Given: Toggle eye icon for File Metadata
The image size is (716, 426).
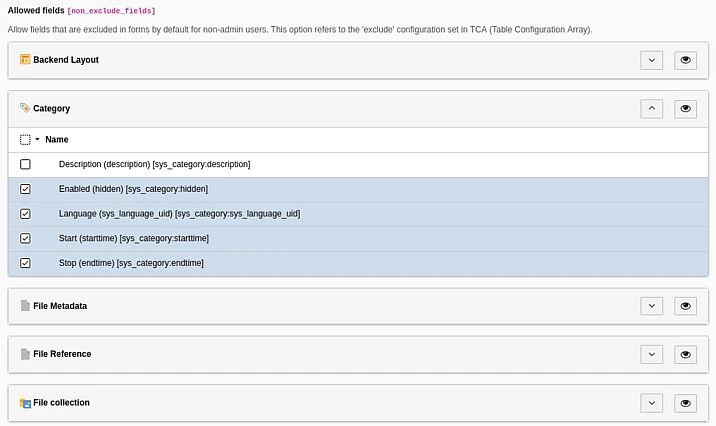Looking at the screenshot, I should tap(685, 306).
